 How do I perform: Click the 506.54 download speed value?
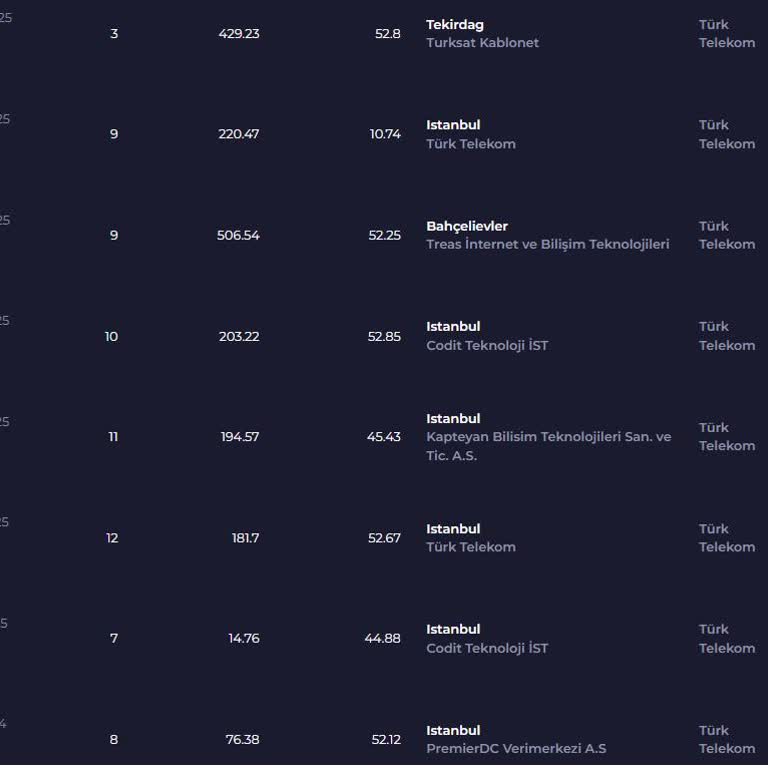pos(238,235)
